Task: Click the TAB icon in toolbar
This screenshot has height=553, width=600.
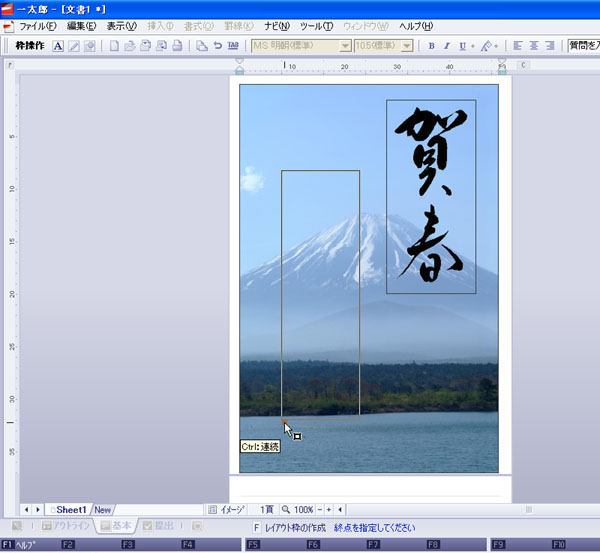Action: [x=233, y=46]
